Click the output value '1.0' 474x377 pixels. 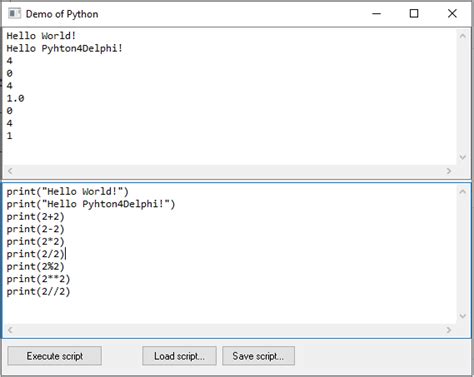[15, 98]
